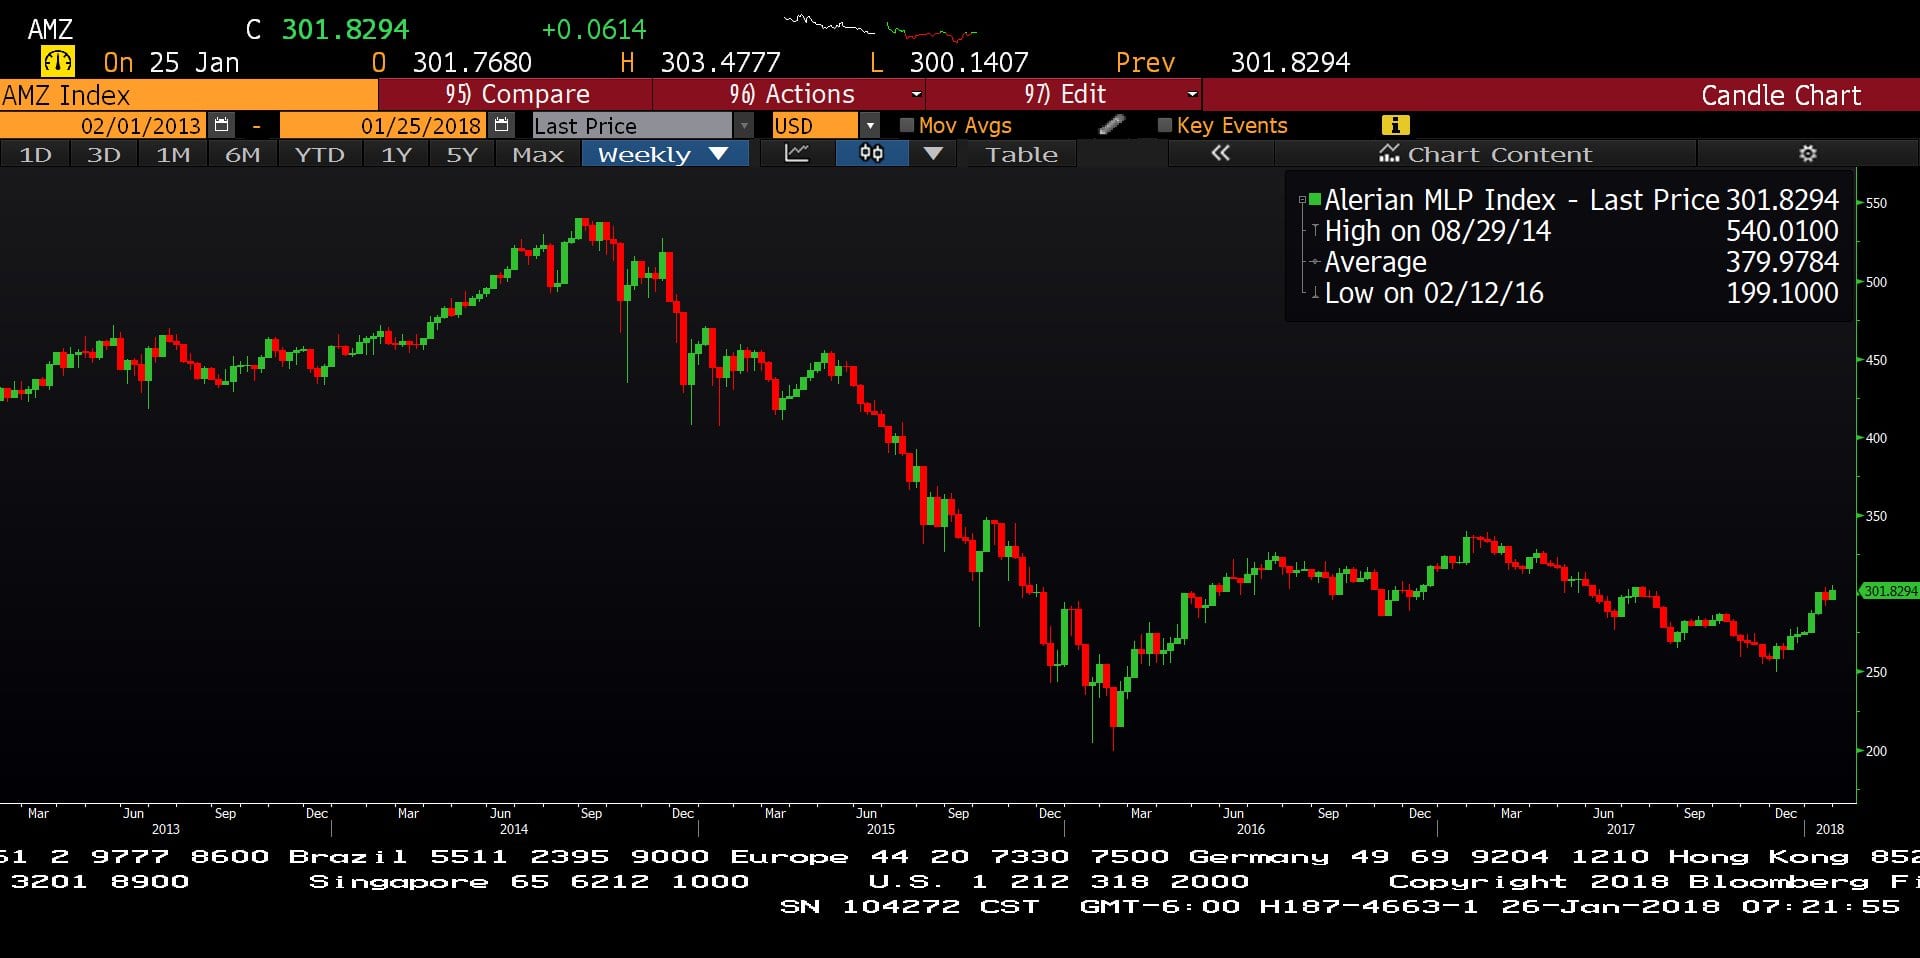Click the 550 label on price axis
The width and height of the screenshot is (1920, 958).
click(x=1876, y=203)
